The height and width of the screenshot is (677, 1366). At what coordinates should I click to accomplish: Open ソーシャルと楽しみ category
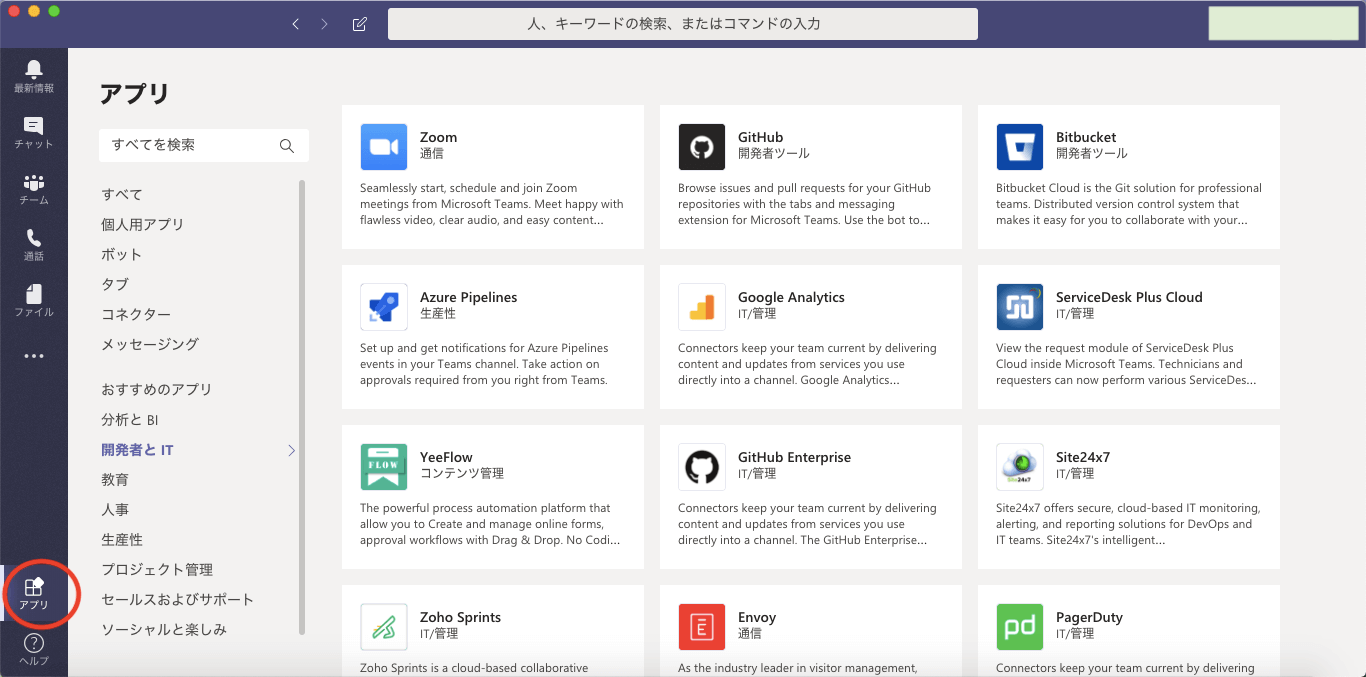(x=164, y=630)
